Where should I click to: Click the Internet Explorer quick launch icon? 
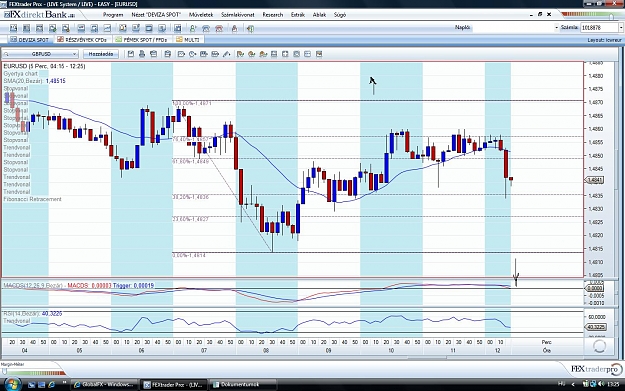51,385
